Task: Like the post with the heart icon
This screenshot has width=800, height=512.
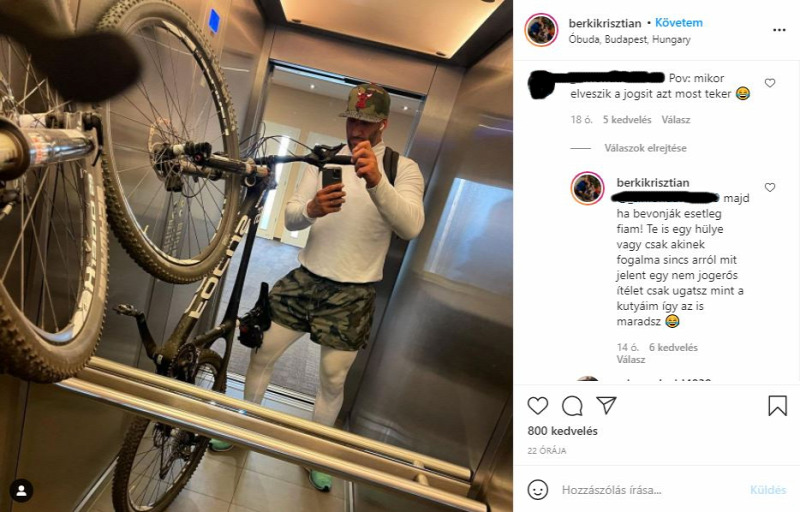Action: click(x=537, y=406)
